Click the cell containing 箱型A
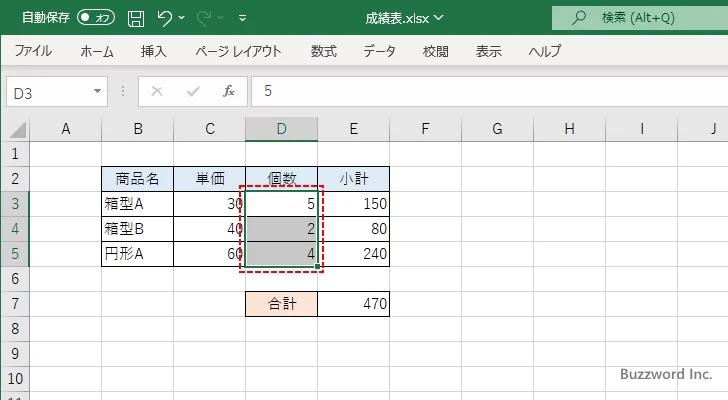The height and width of the screenshot is (400, 728). tap(137, 204)
